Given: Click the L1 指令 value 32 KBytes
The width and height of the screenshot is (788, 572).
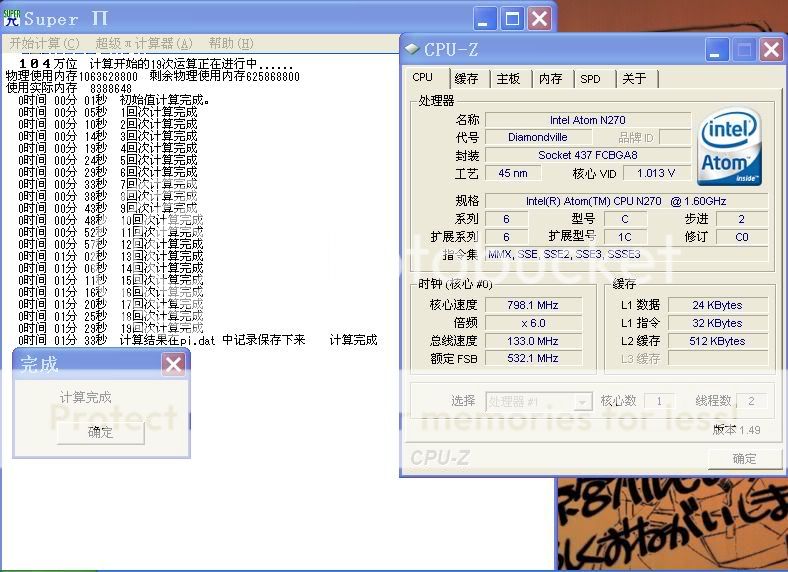Looking at the screenshot, I should [x=718, y=323].
